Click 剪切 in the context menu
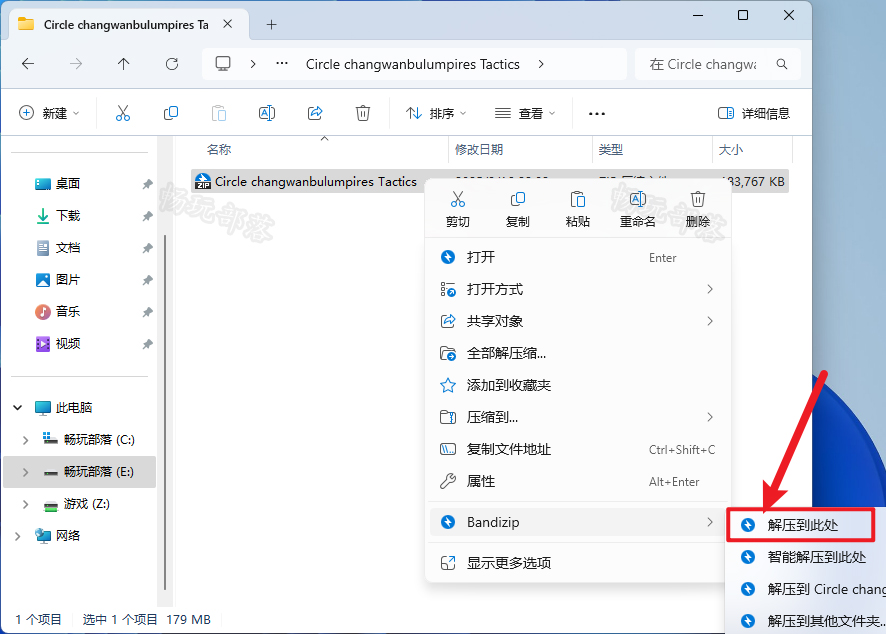Screen dimensions: 886x634 click(458, 209)
